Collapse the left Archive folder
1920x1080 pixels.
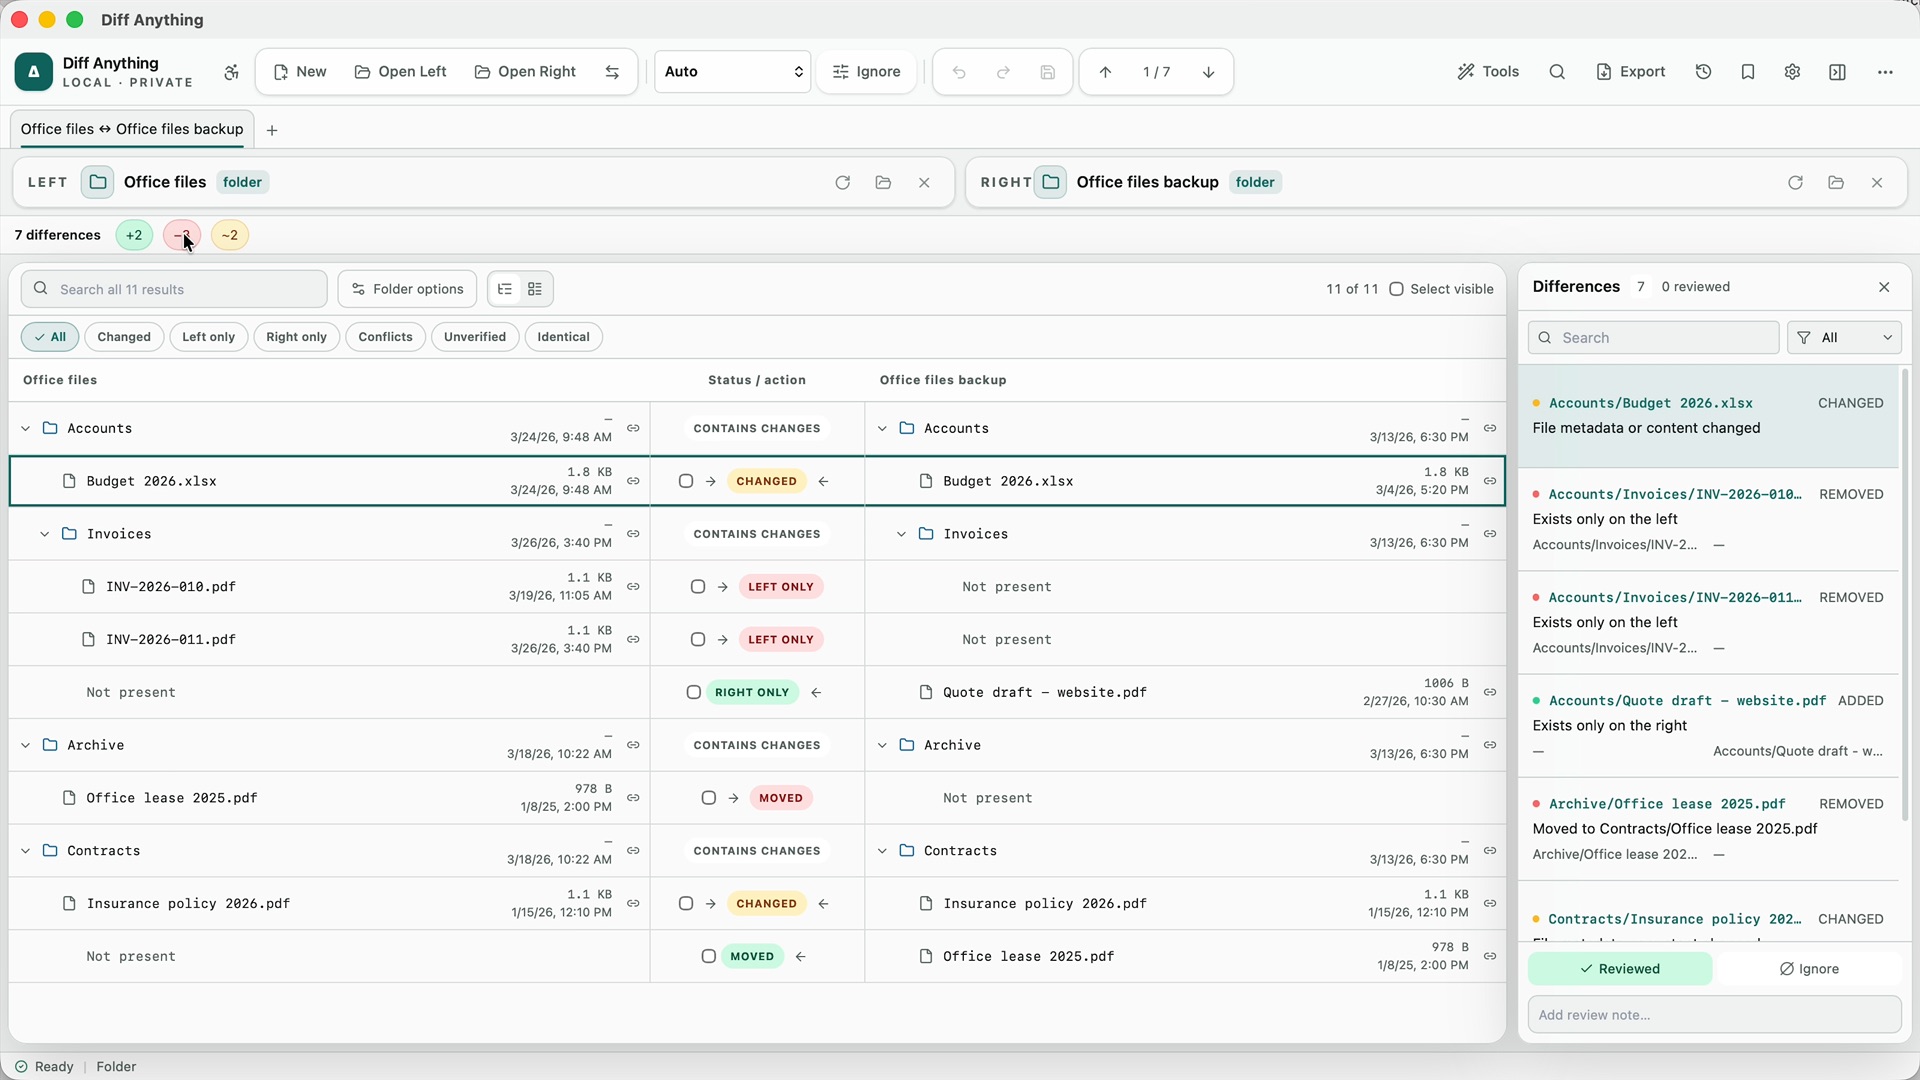point(26,746)
